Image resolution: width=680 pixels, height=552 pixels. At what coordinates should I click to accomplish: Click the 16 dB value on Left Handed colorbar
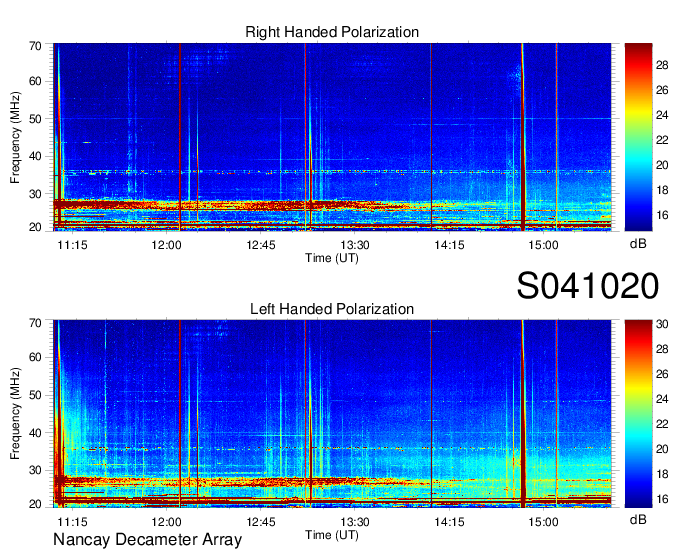click(x=662, y=499)
